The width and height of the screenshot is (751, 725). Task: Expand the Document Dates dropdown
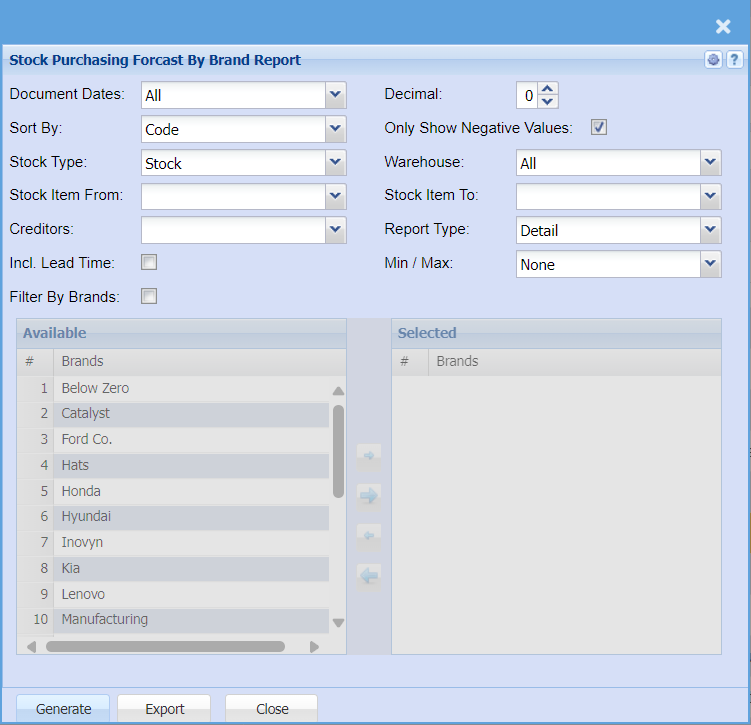335,96
